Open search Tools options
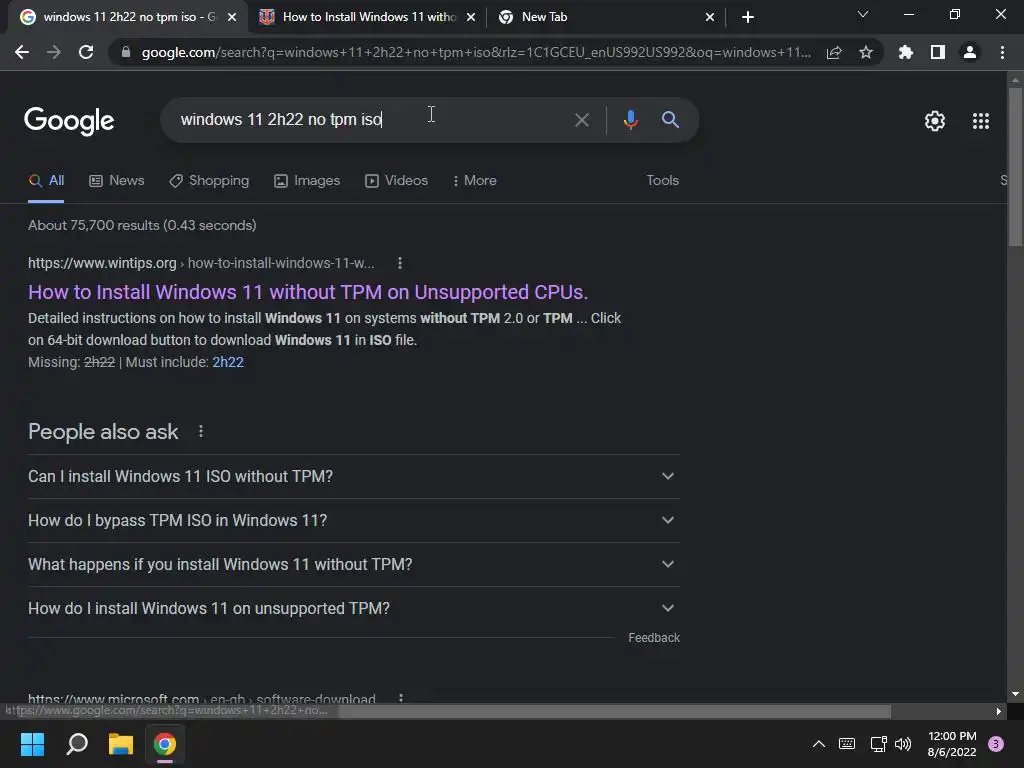 click(662, 181)
